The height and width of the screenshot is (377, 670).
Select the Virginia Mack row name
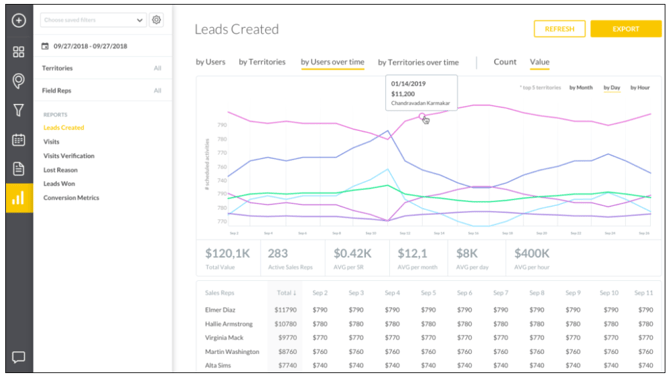(224, 338)
